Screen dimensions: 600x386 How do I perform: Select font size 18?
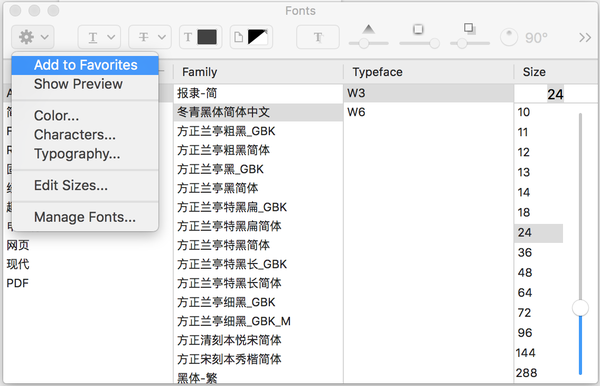pyautogui.click(x=539, y=212)
